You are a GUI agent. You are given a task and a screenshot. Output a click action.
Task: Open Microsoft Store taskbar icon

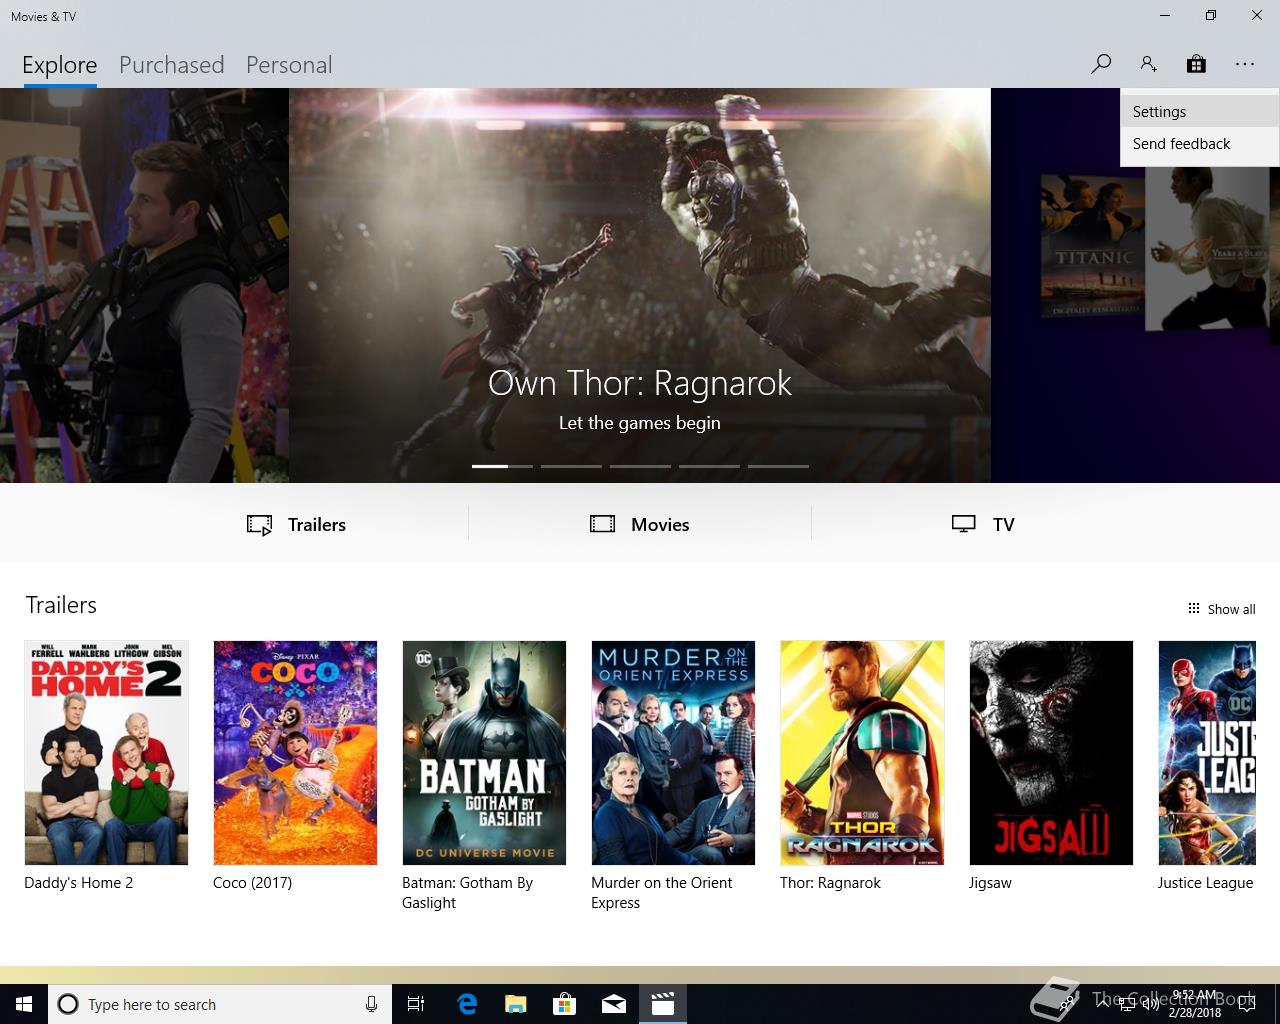tap(565, 1004)
